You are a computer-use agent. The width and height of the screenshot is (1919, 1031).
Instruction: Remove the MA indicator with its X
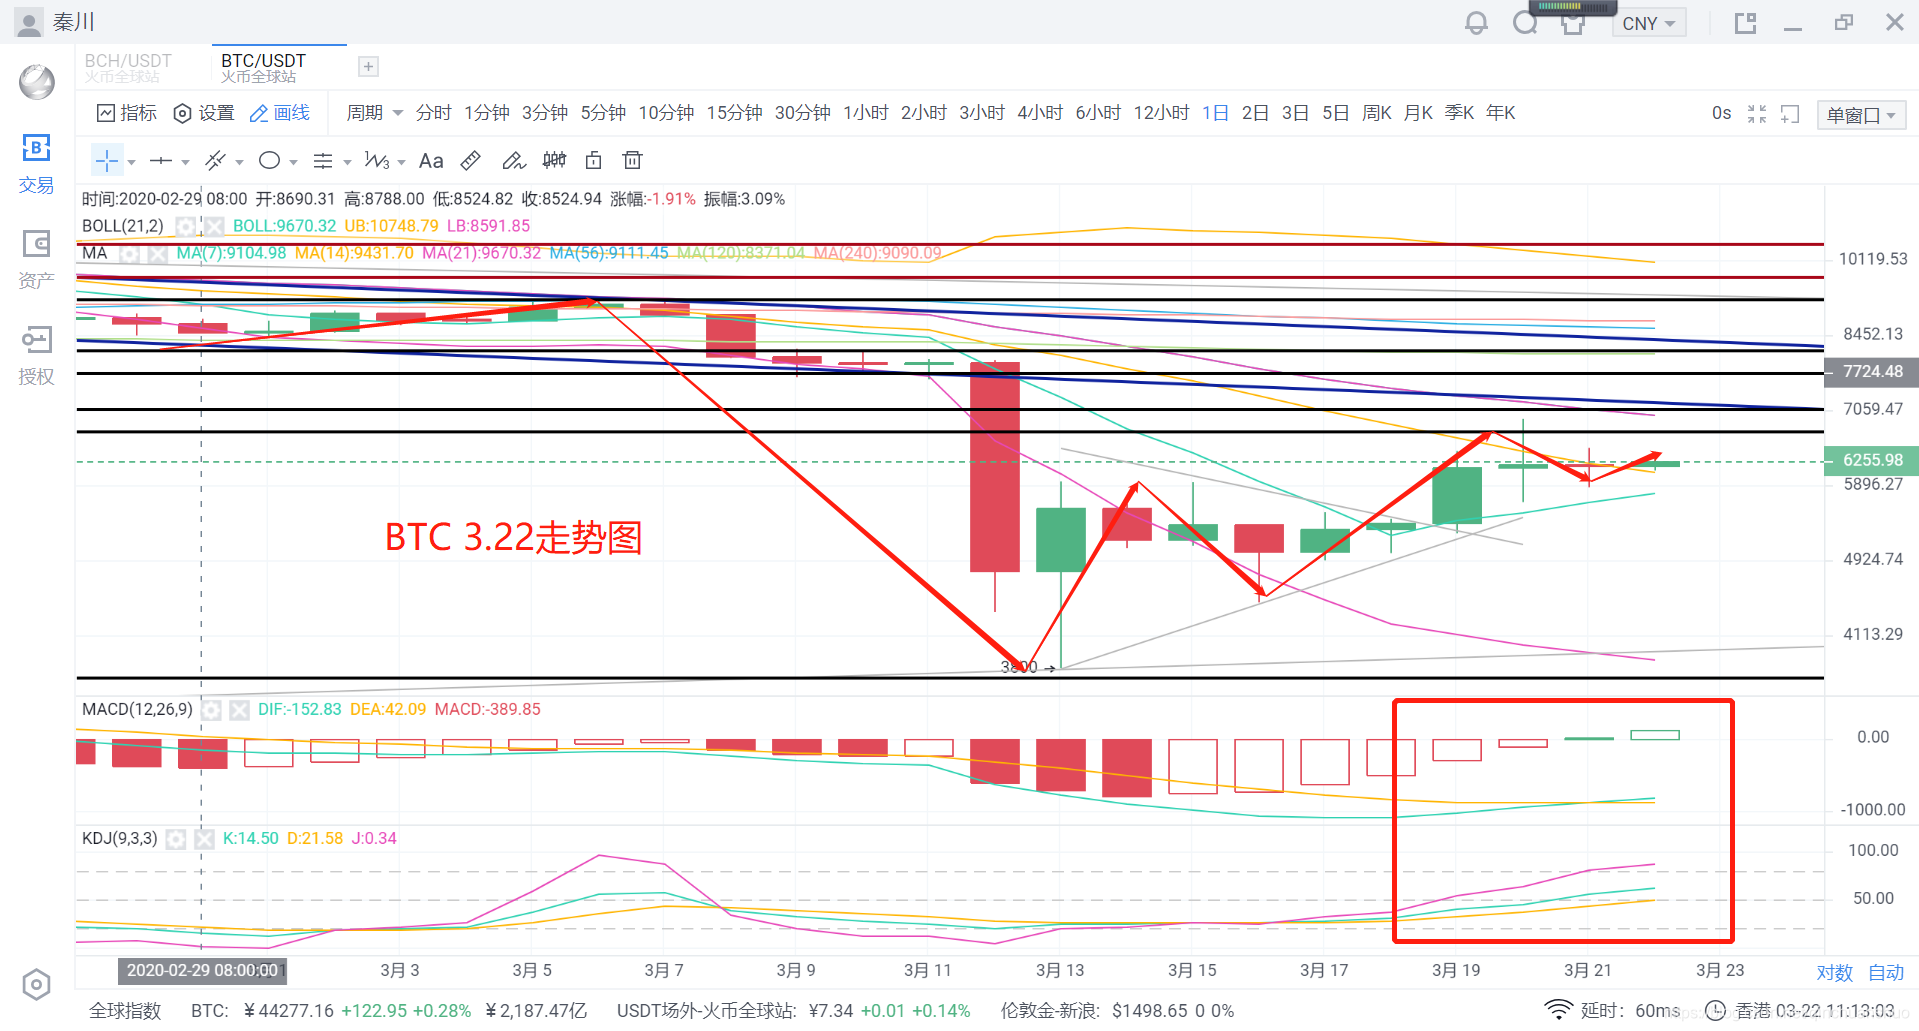pos(158,254)
